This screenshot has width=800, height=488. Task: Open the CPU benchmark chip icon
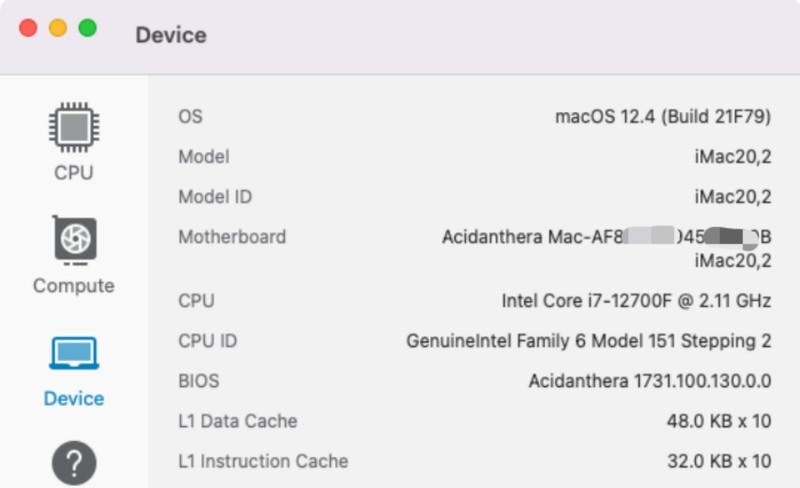pos(74,127)
